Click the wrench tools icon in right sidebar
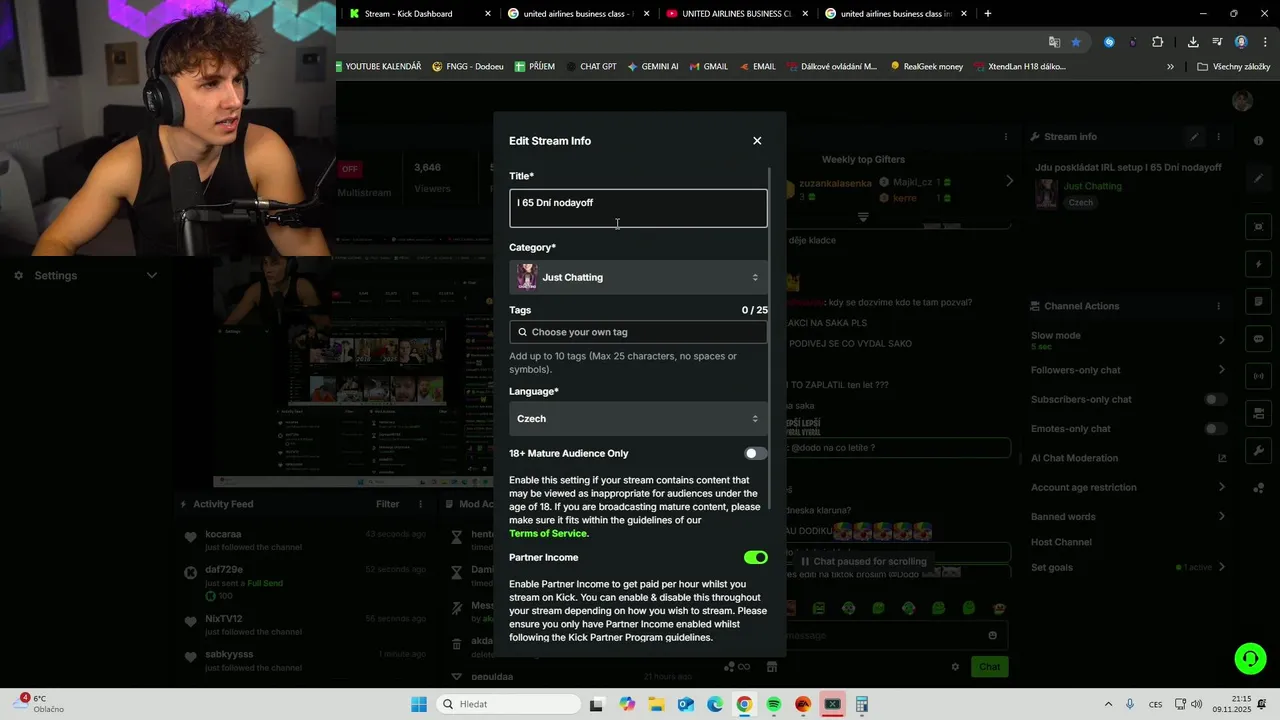The width and height of the screenshot is (1280, 720). pyautogui.click(x=1258, y=451)
